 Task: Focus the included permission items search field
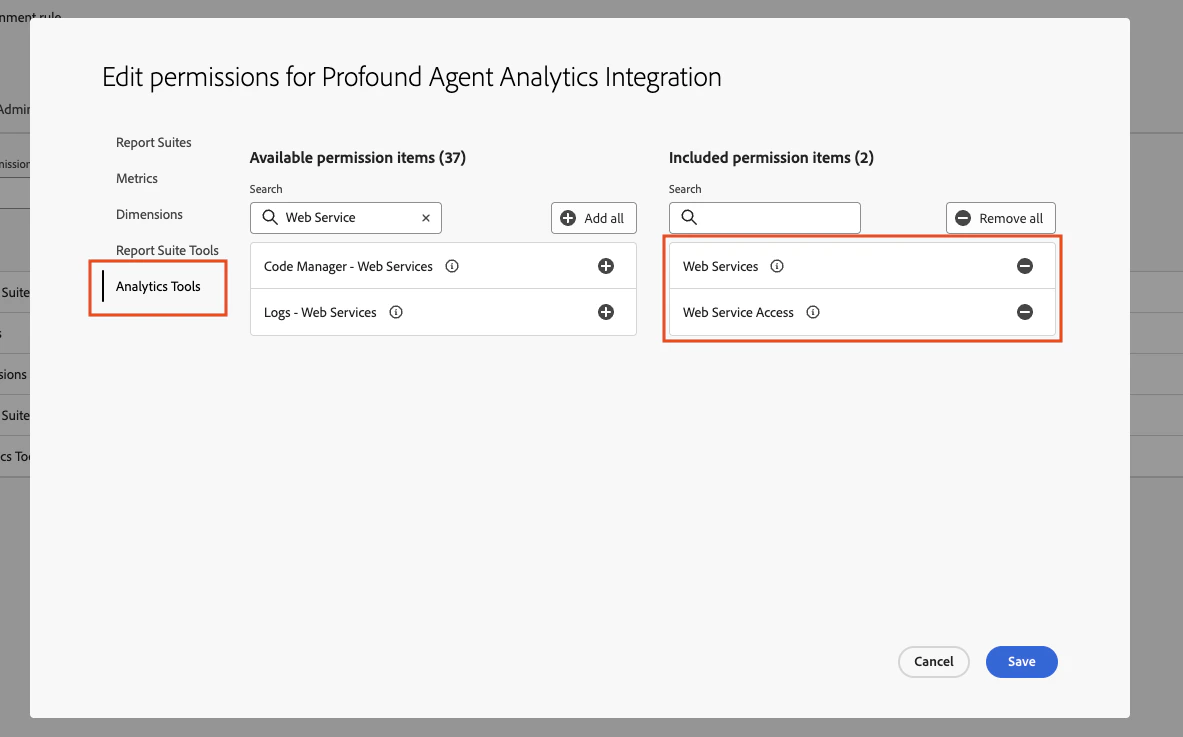[764, 218]
